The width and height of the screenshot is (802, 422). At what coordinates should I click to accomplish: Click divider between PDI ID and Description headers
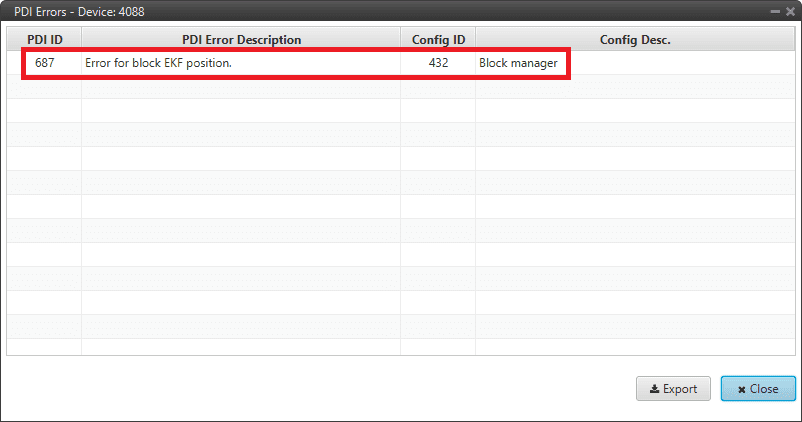tap(81, 40)
